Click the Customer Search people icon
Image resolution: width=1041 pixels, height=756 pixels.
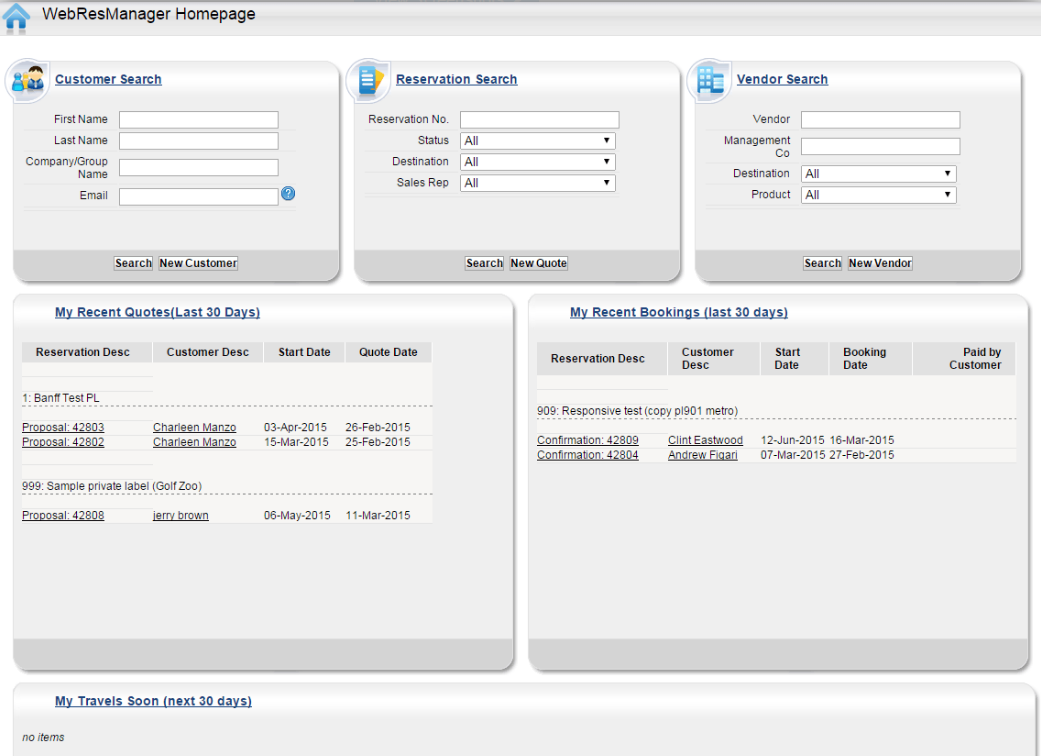(x=26, y=80)
